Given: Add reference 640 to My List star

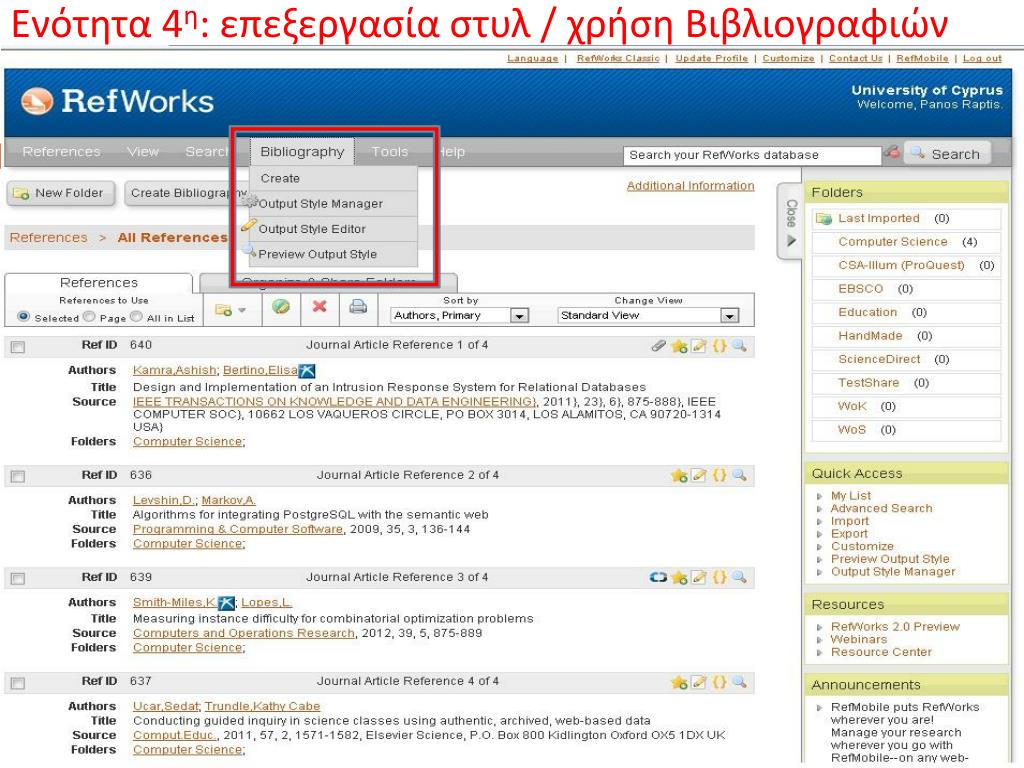Looking at the screenshot, I should click(679, 345).
